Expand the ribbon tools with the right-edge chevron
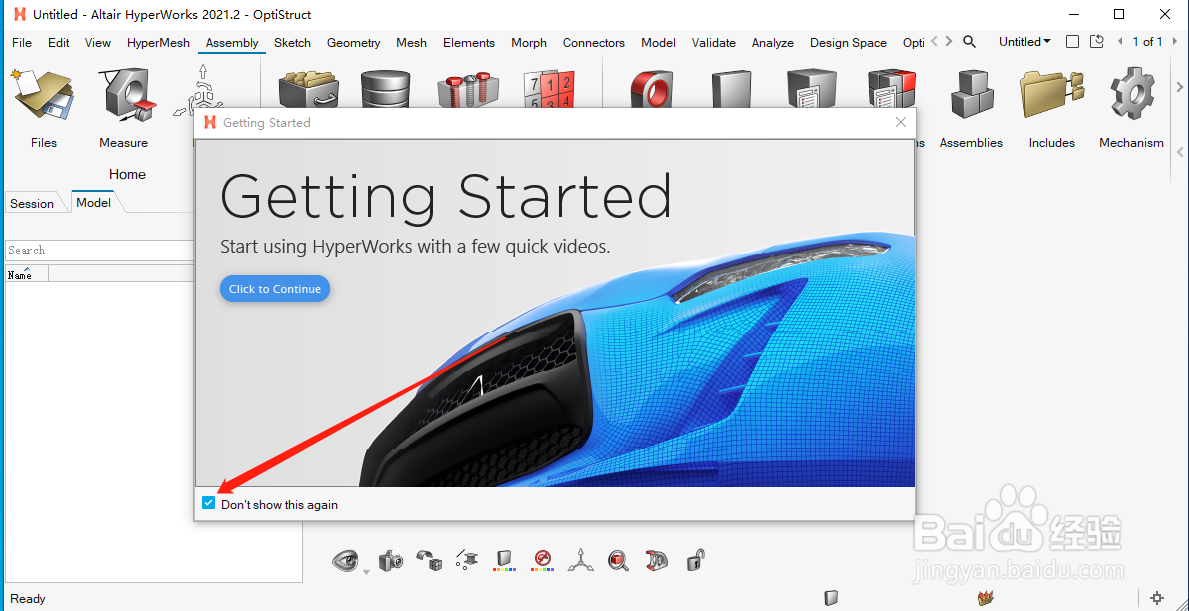1189x611 pixels. tap(1180, 86)
